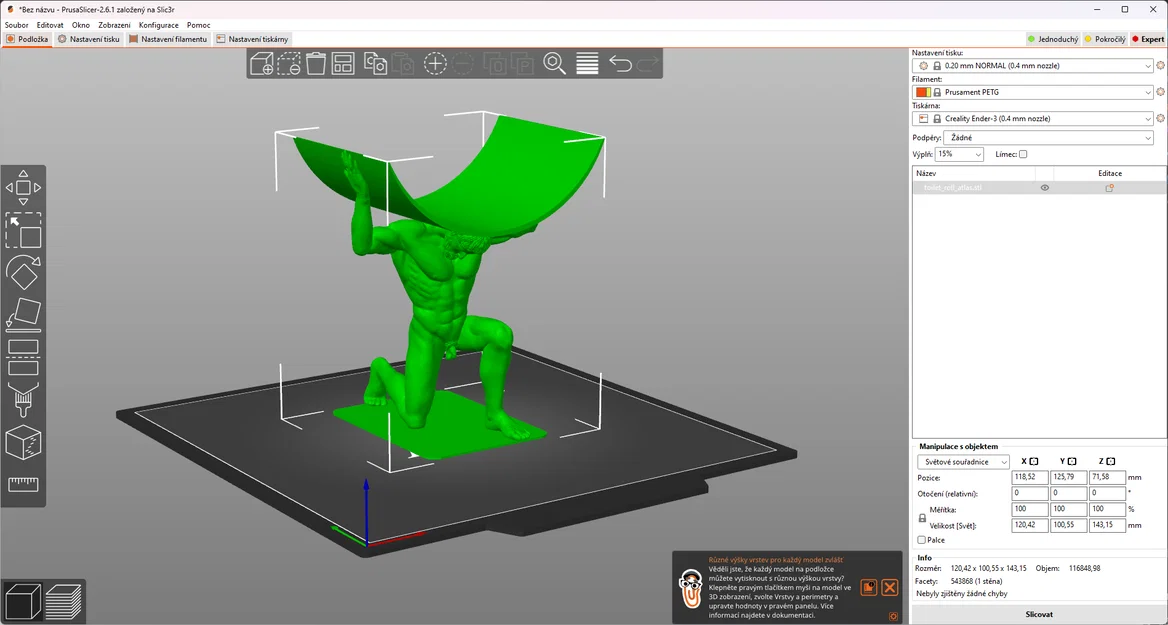Open the Okno menu

pos(80,25)
